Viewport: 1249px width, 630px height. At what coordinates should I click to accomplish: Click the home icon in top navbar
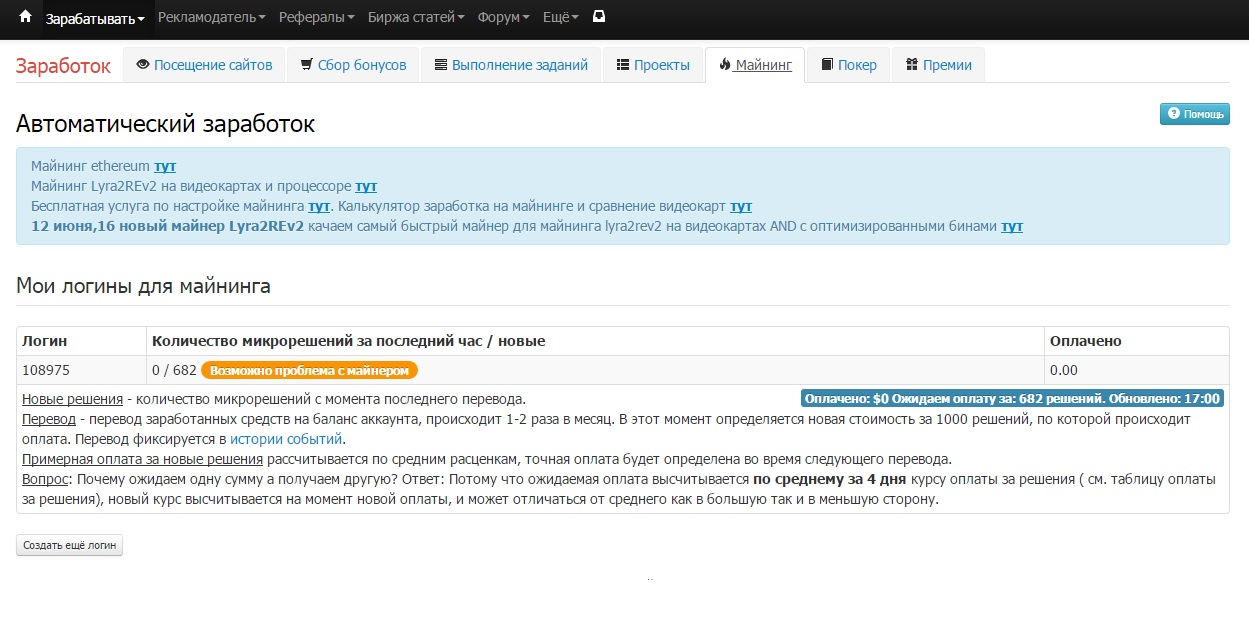(x=25, y=17)
